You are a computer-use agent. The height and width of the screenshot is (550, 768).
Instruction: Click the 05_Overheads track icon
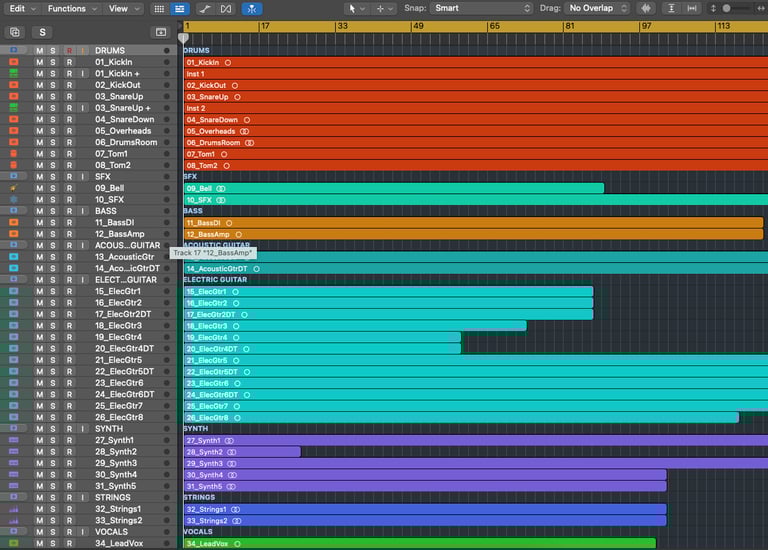click(14, 131)
